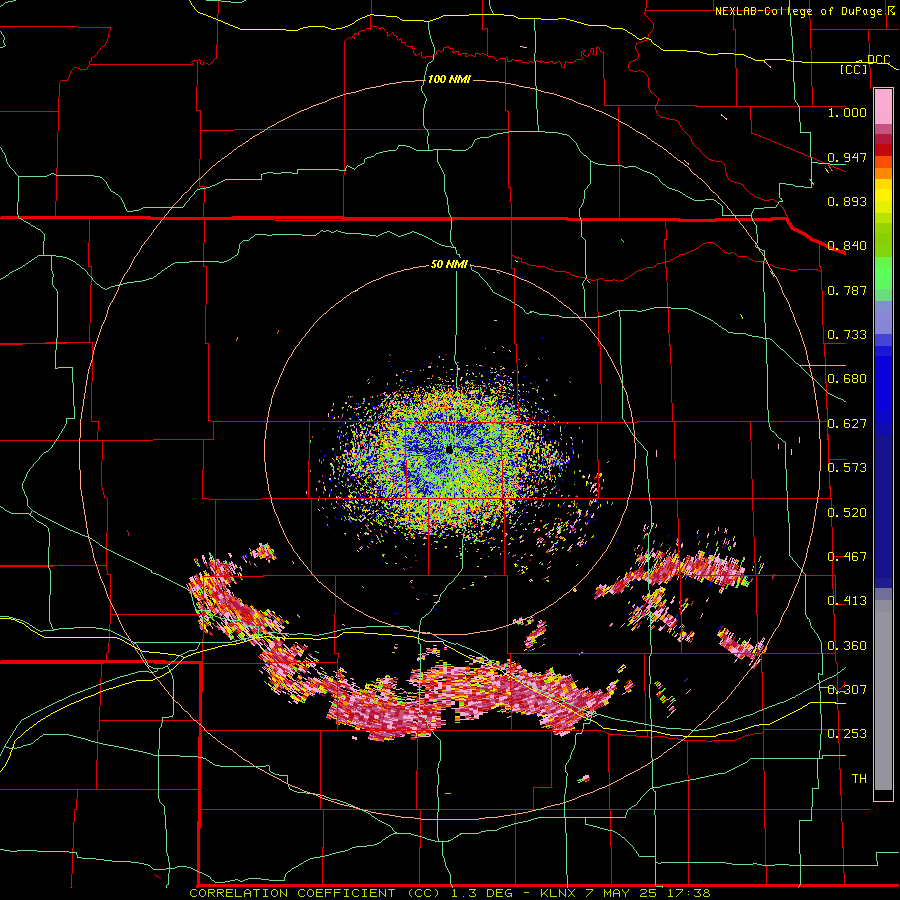Click the 0.253 scale value
The image size is (900, 900).
click(x=847, y=734)
